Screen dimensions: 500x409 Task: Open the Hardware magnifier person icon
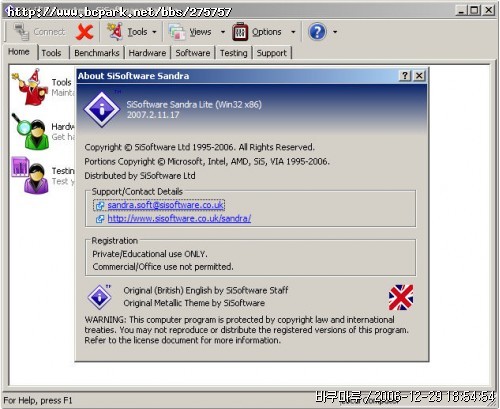coord(31,132)
